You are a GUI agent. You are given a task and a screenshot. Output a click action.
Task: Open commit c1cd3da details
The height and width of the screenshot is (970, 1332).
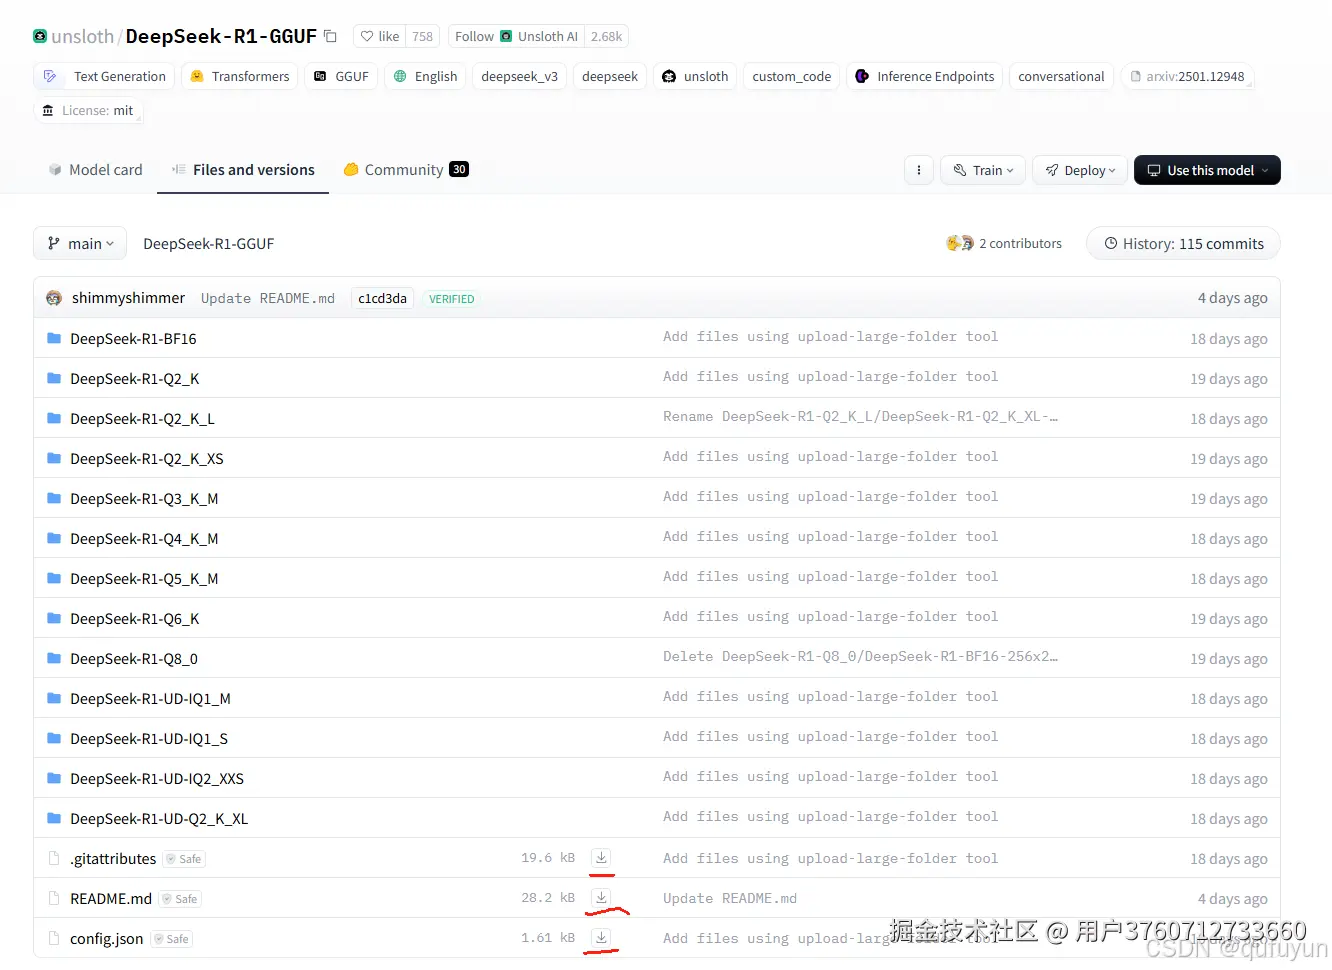(382, 297)
